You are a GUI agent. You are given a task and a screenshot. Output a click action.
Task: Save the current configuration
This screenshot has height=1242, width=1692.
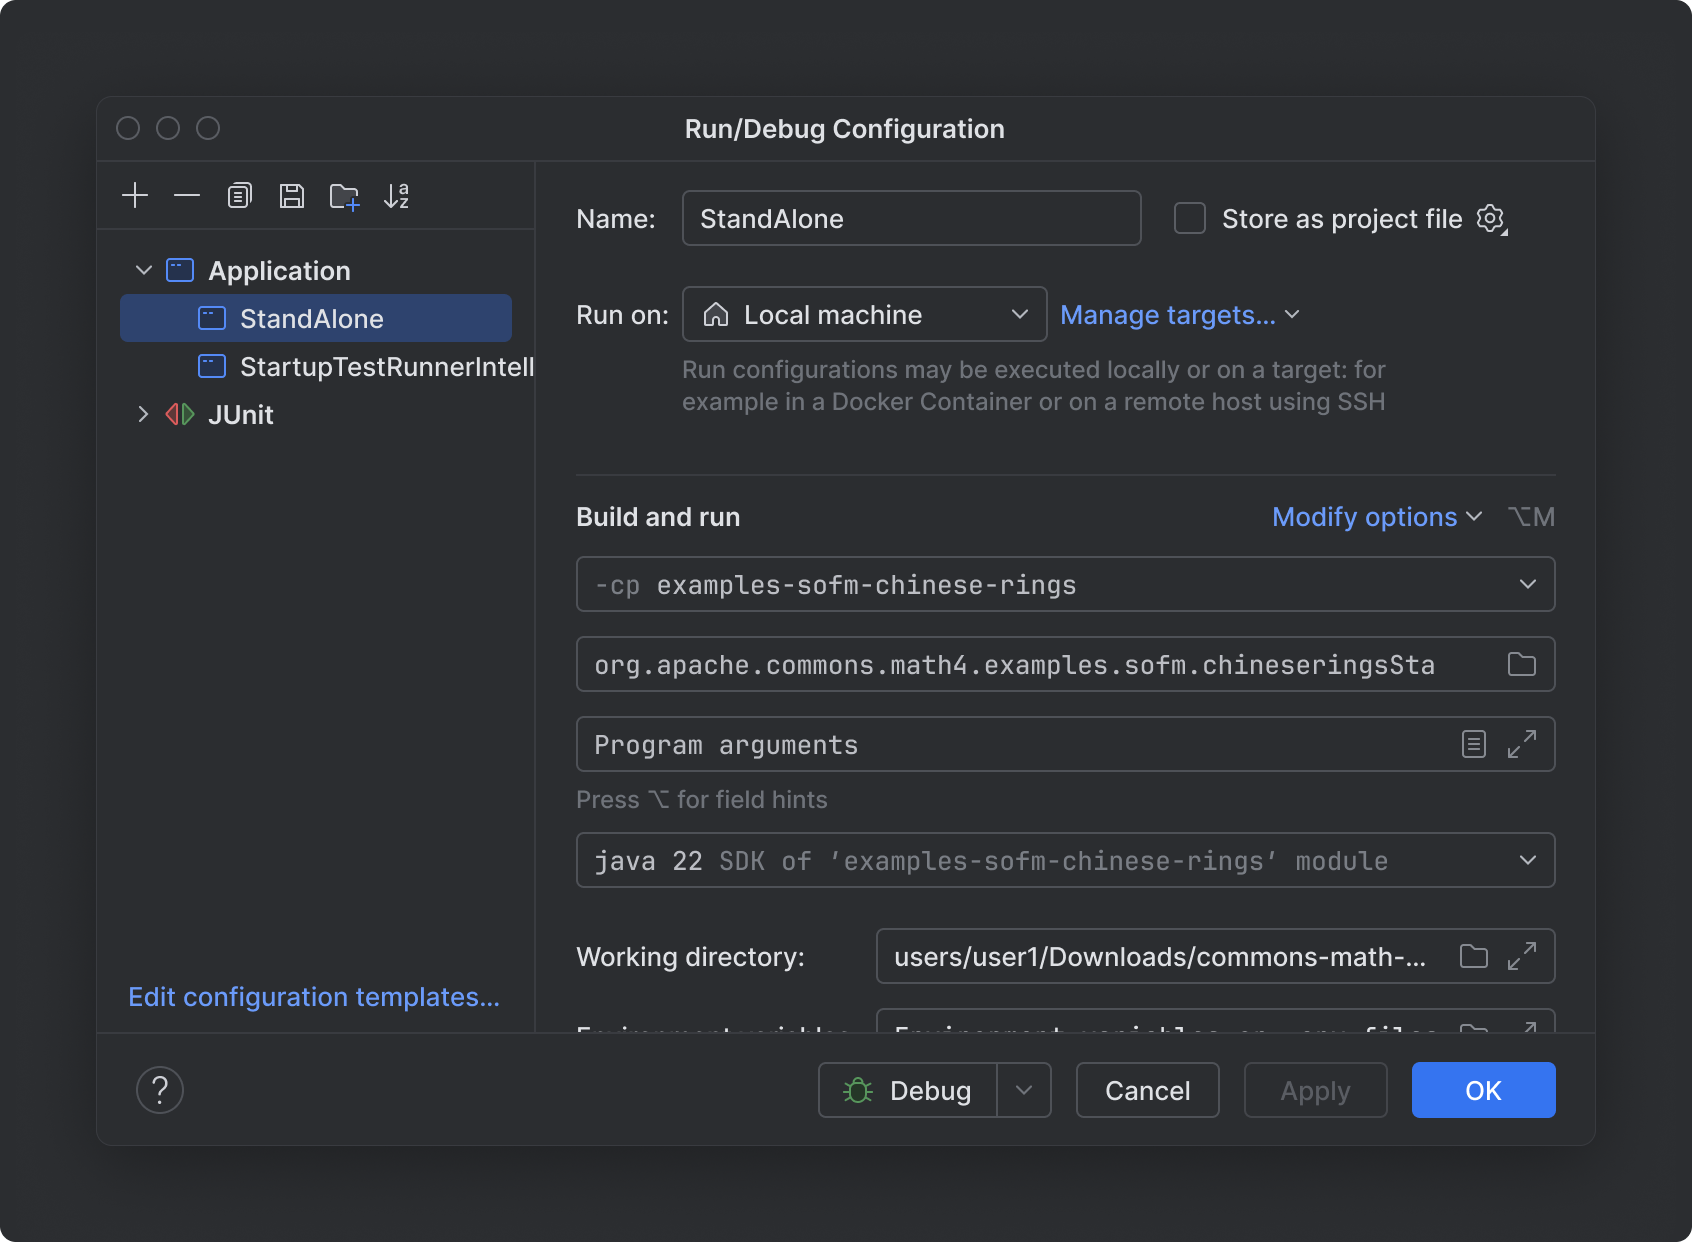tap(291, 195)
